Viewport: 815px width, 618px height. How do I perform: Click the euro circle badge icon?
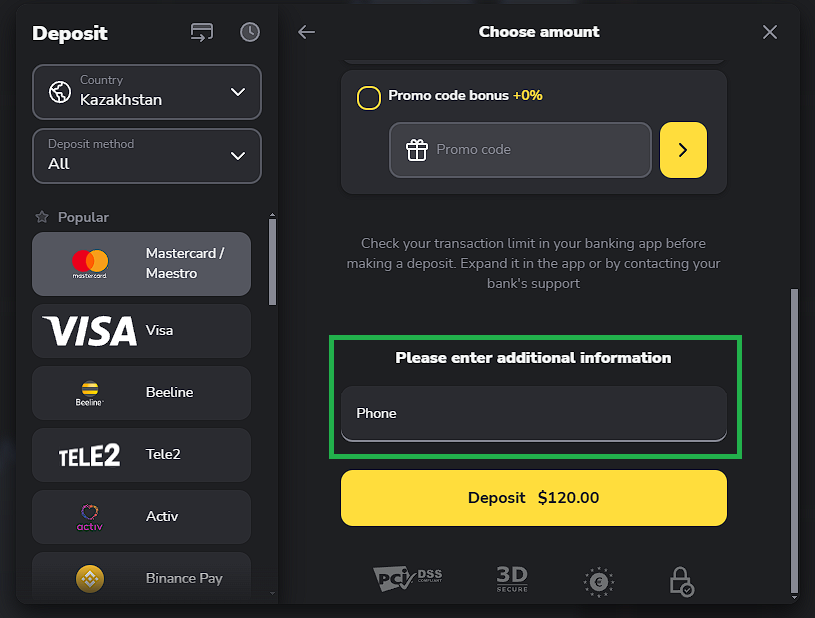point(599,581)
